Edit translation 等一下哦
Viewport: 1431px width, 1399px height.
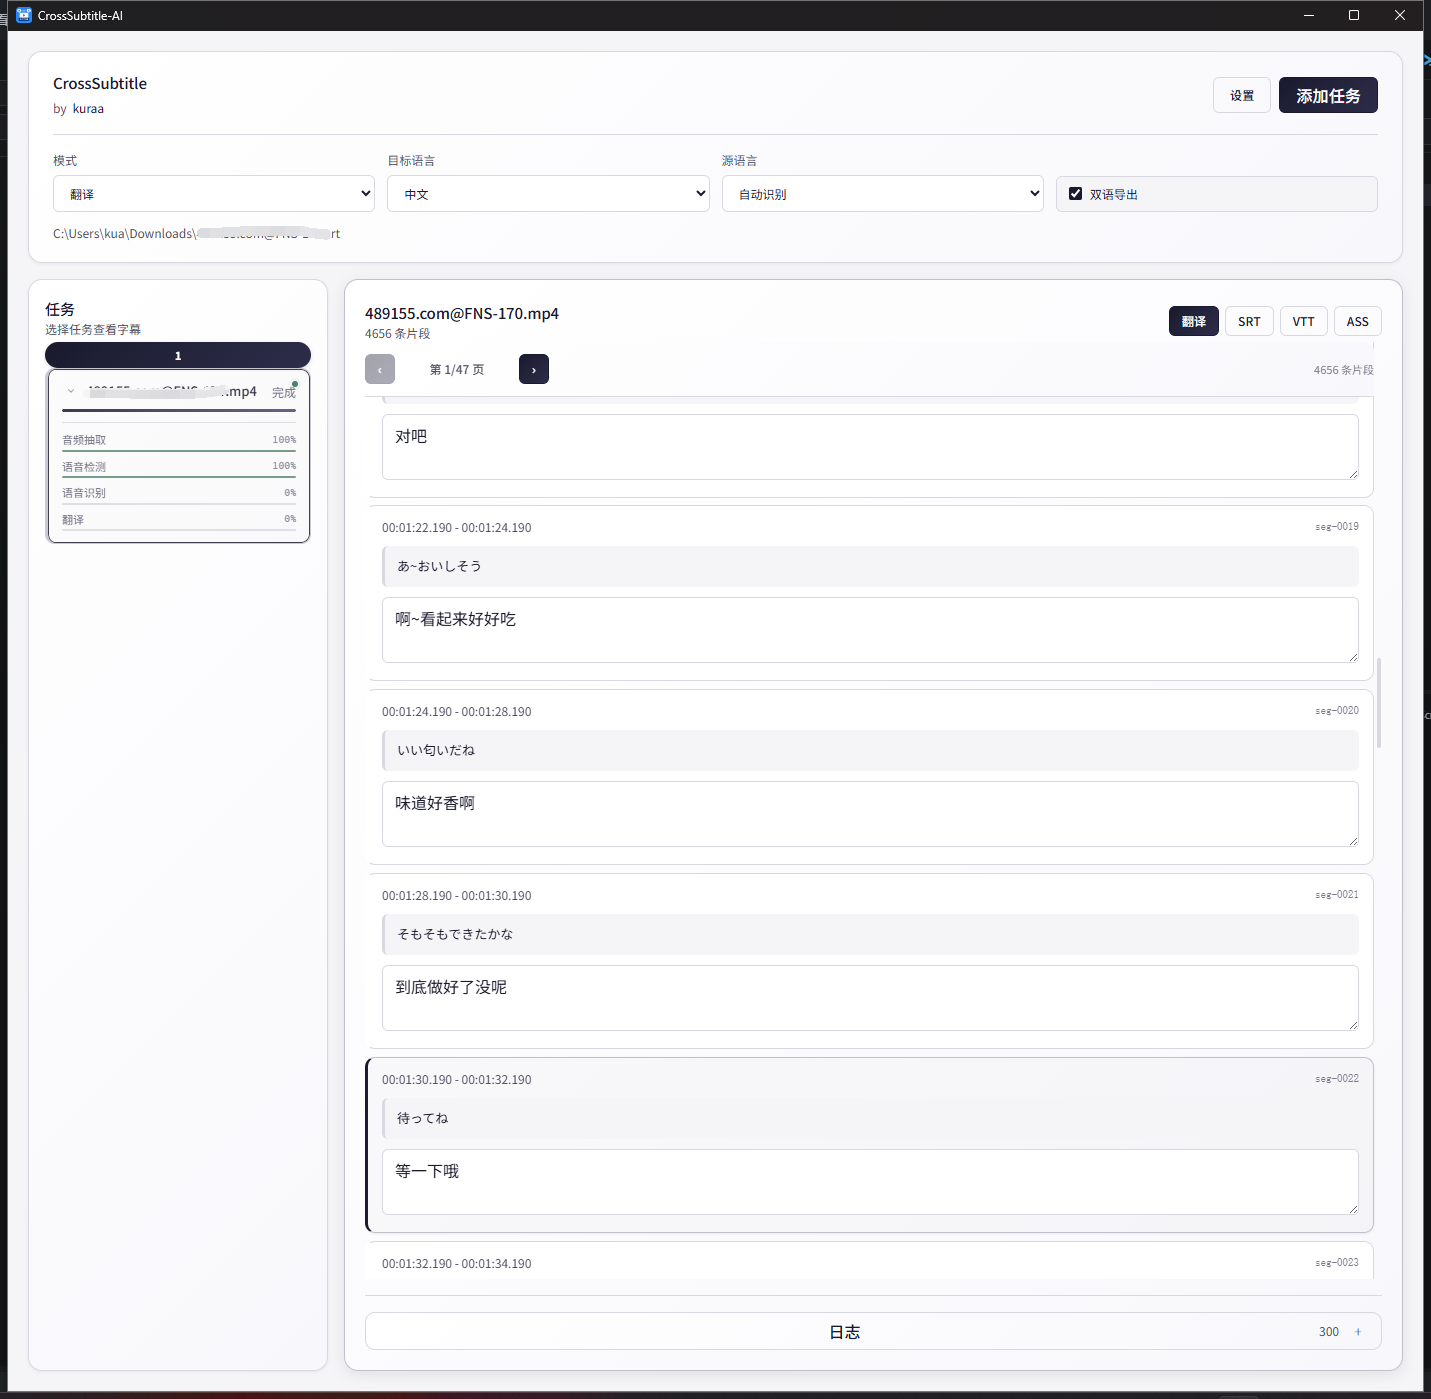(x=870, y=1182)
